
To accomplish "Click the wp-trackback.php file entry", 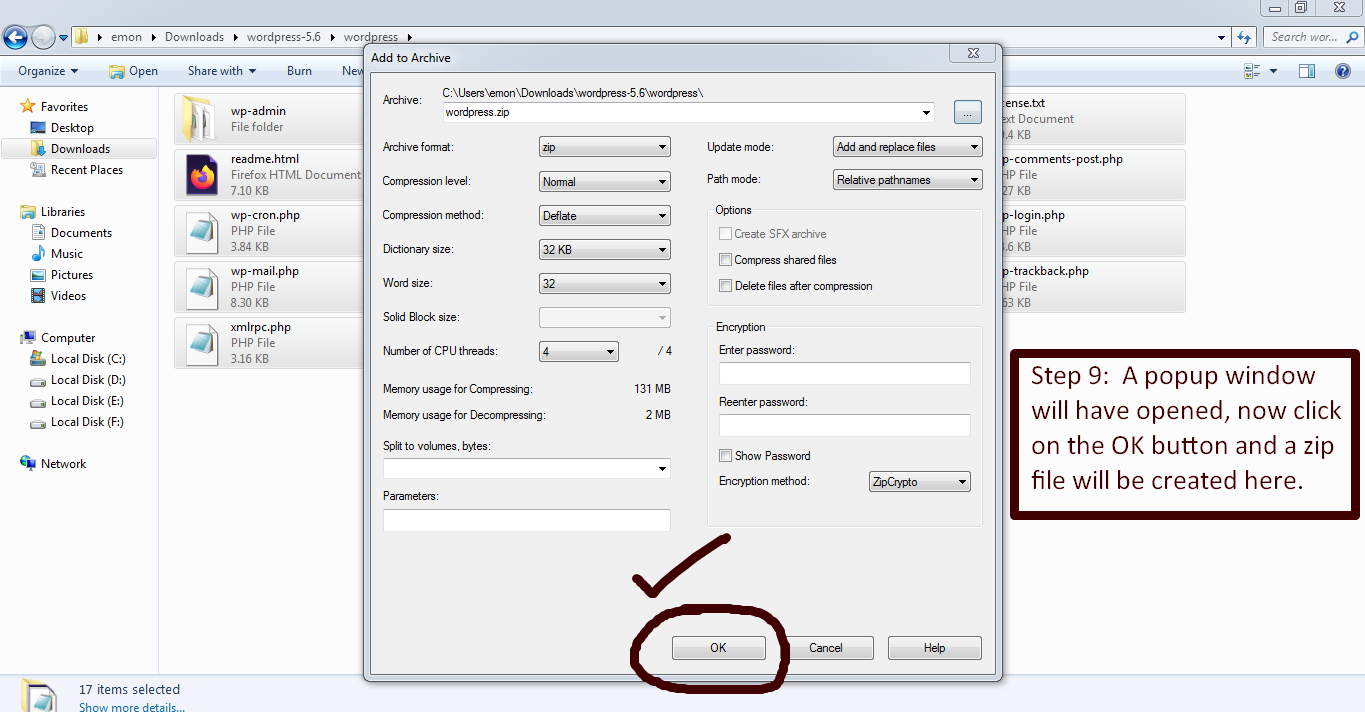I will coord(1093,287).
